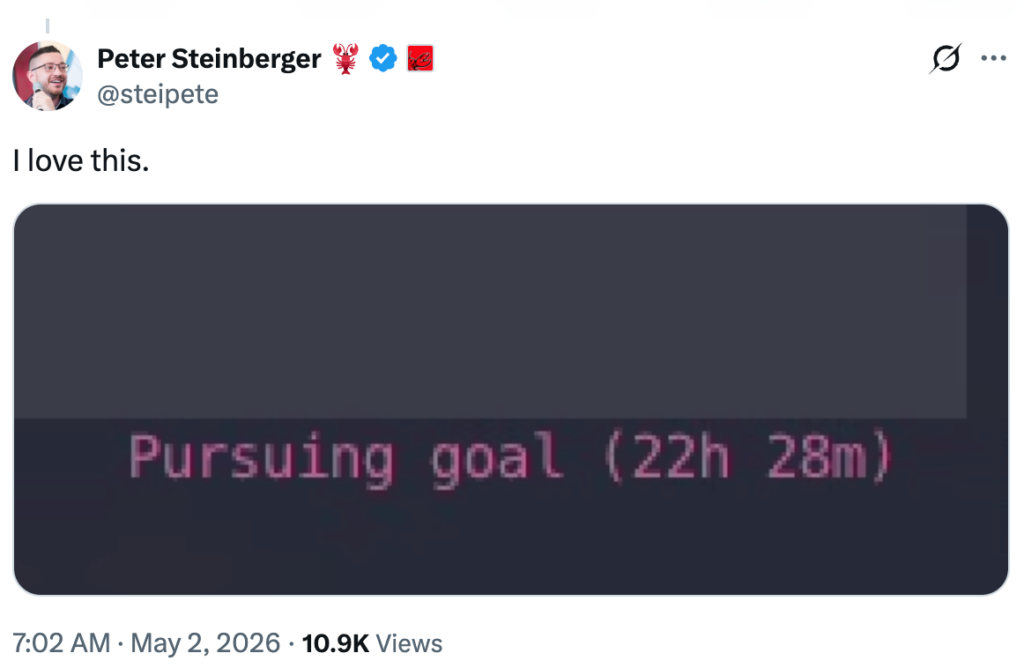Click the dark strip at image's right edge

pyautogui.click(x=987, y=311)
